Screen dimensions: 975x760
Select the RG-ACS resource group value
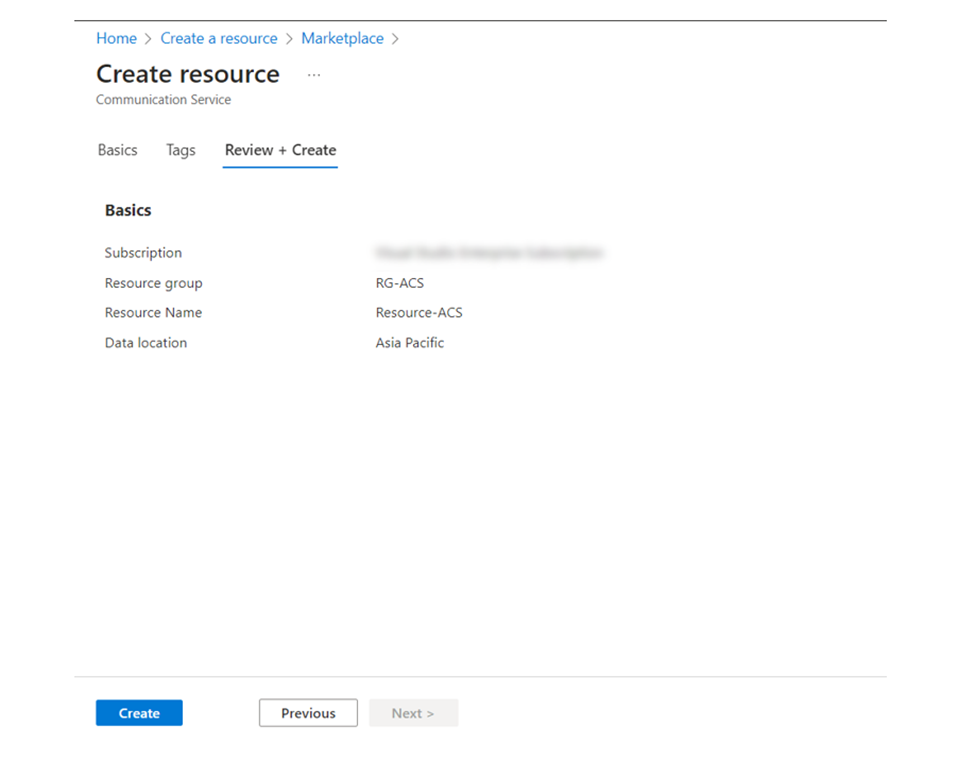coord(400,283)
